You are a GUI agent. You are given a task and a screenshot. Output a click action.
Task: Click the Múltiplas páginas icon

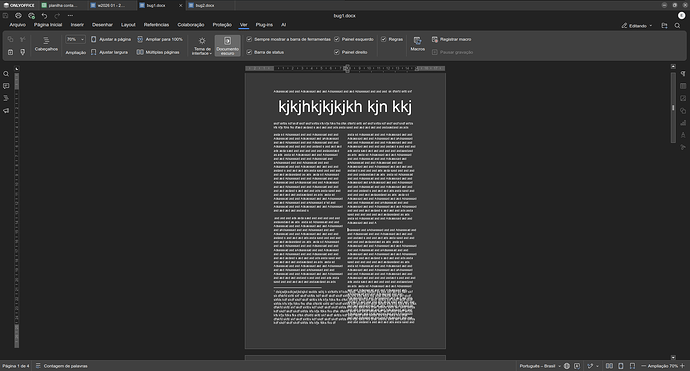point(140,52)
